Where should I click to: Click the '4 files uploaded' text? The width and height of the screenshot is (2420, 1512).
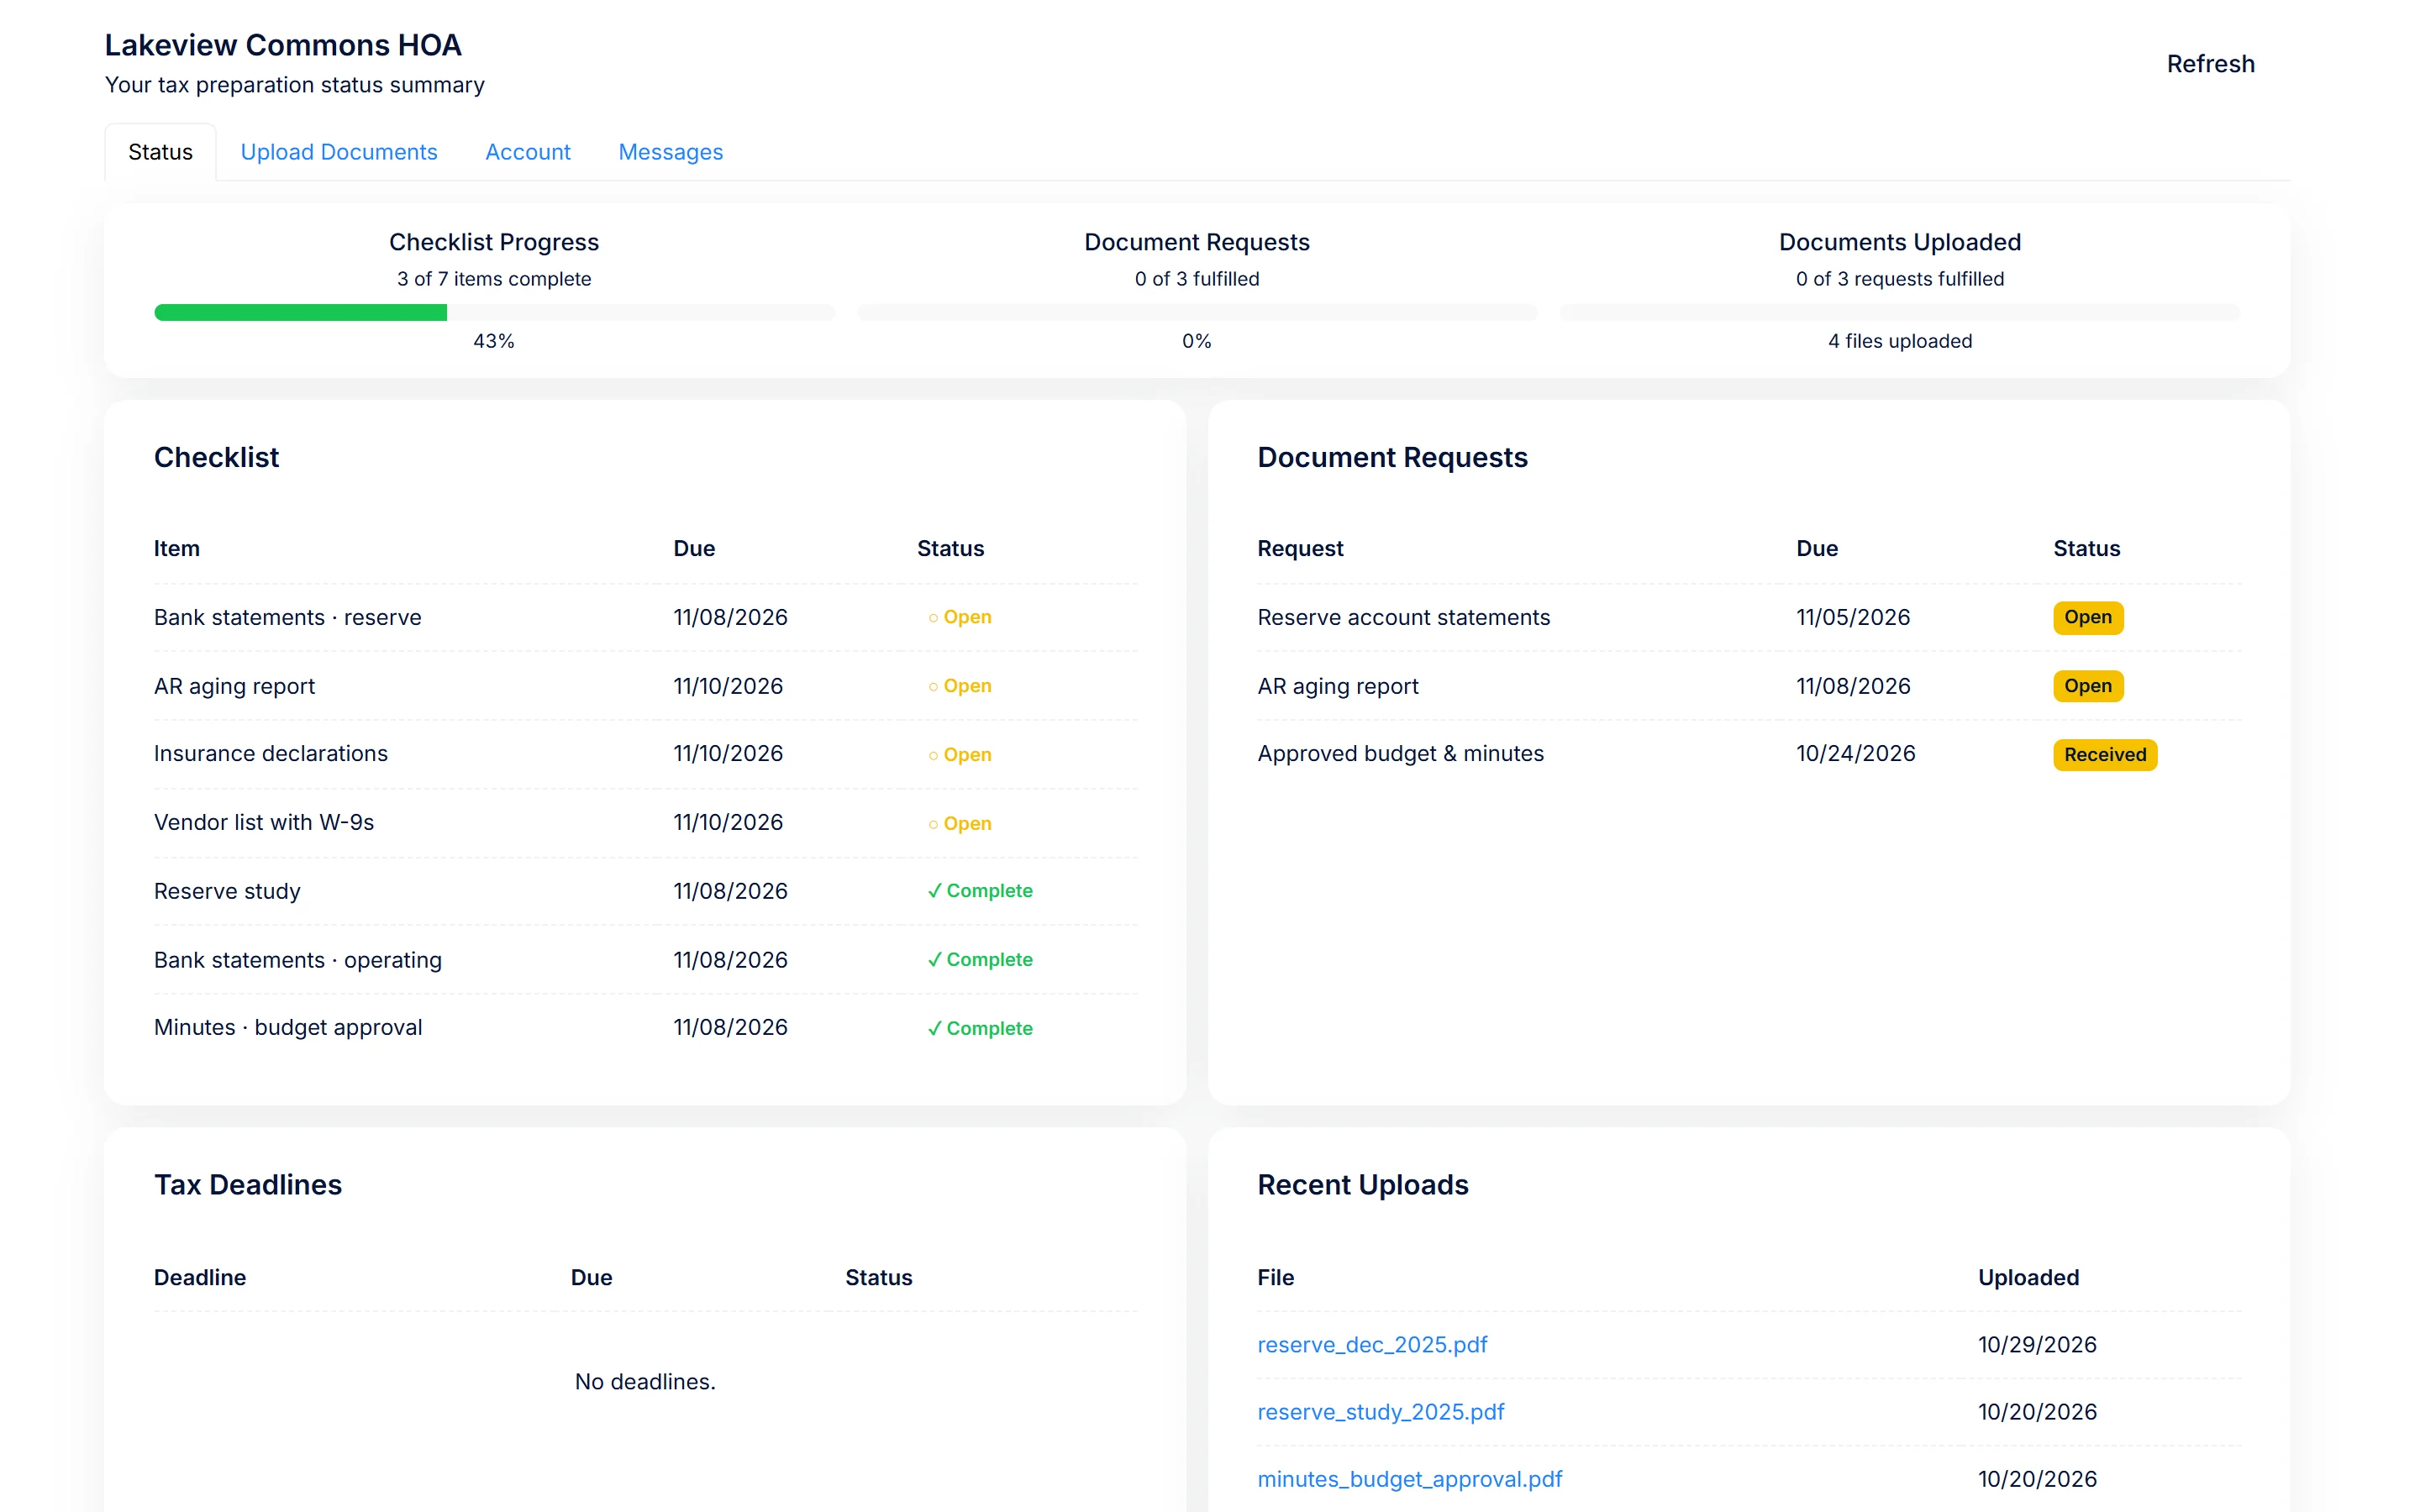[1899, 341]
